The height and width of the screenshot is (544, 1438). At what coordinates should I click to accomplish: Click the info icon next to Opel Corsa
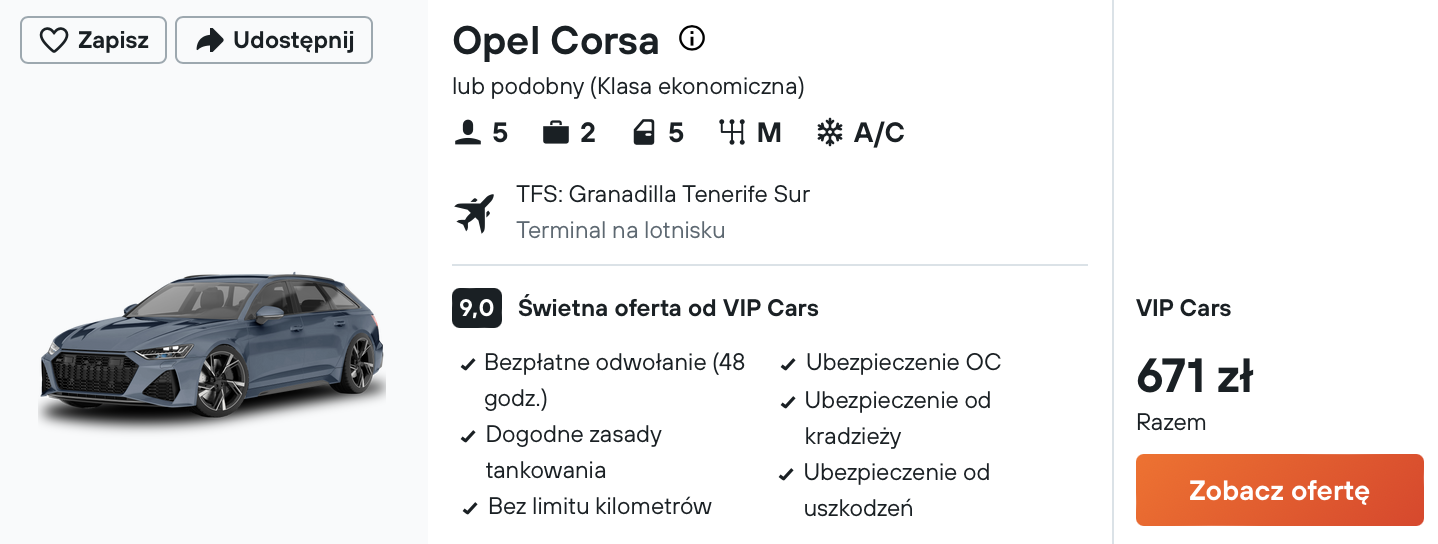(692, 39)
